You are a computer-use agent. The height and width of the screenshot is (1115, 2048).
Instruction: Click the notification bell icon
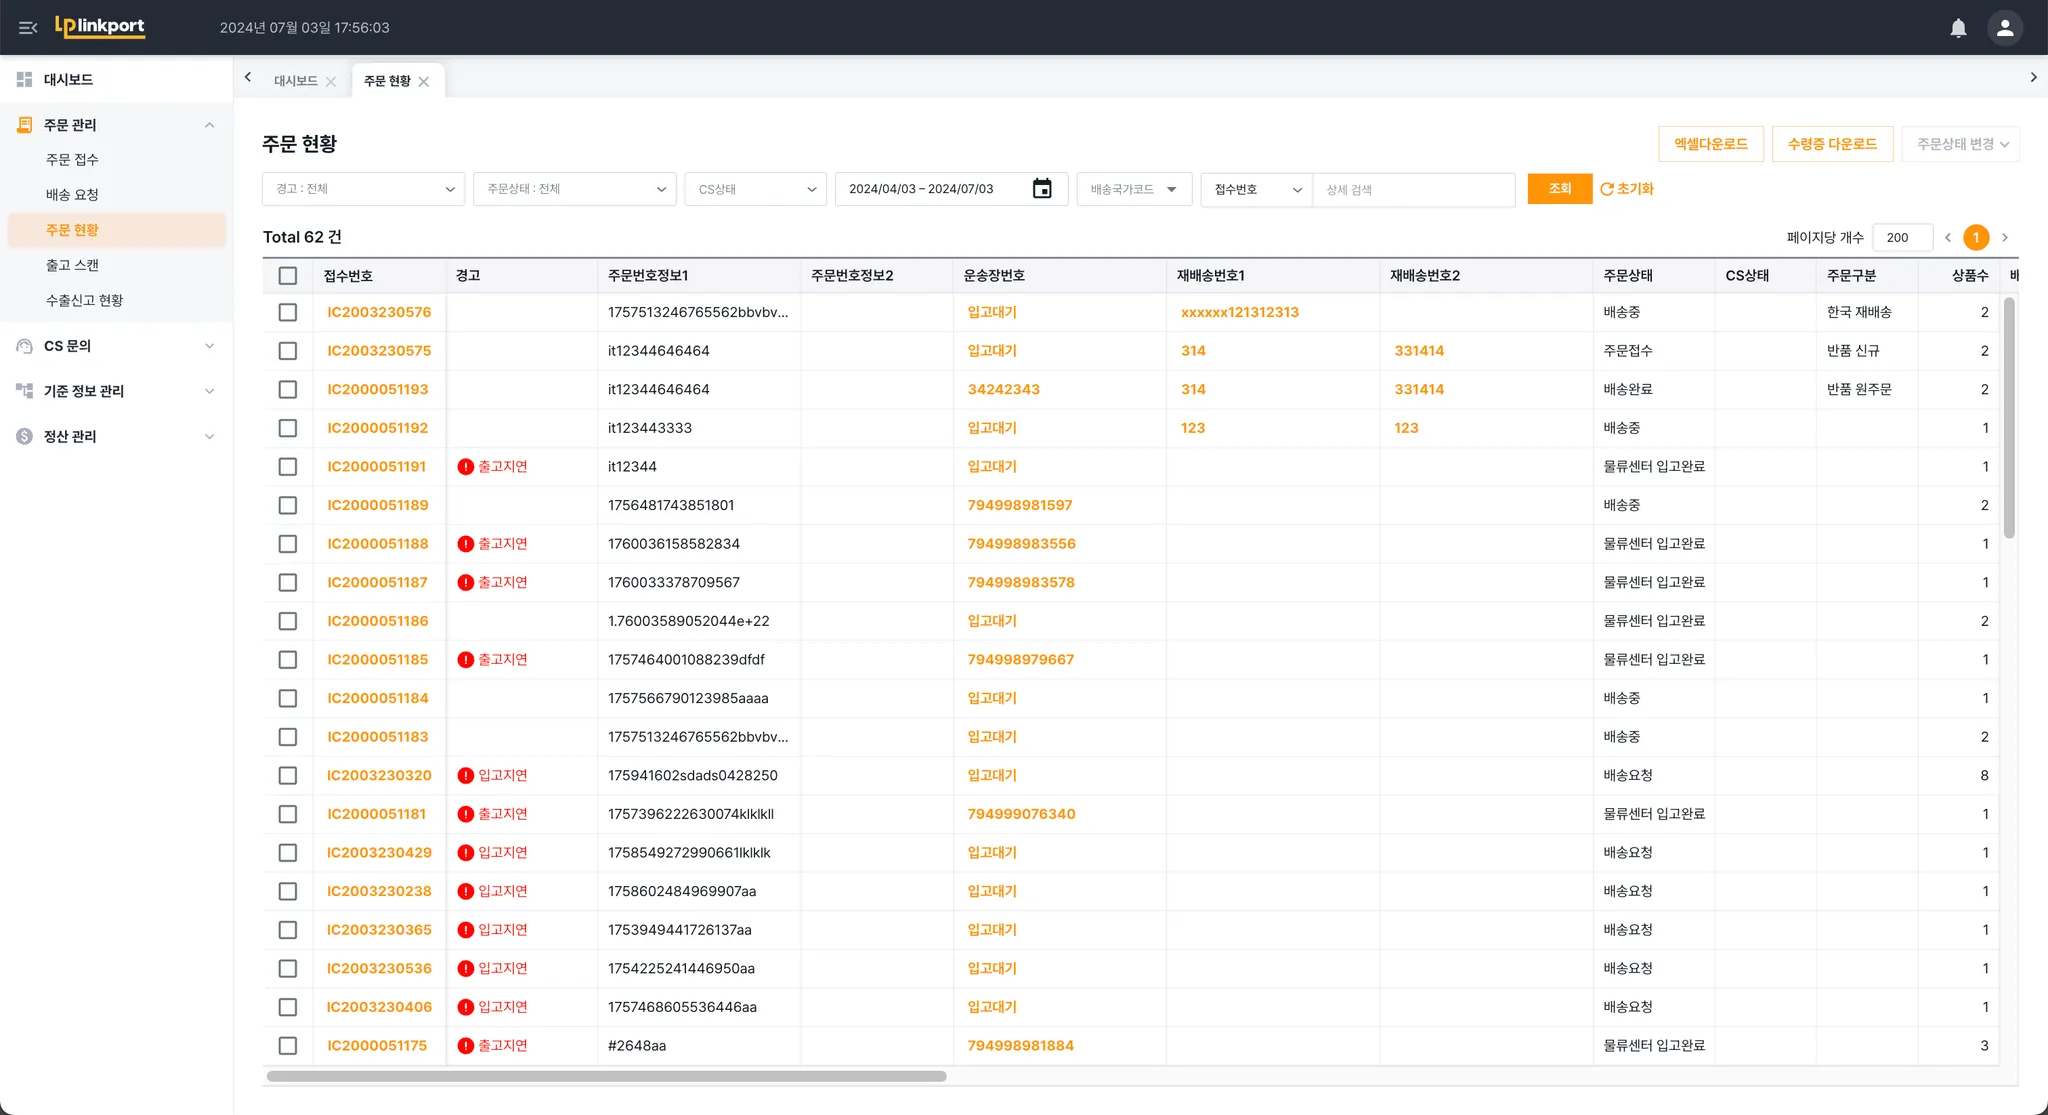[1958, 28]
